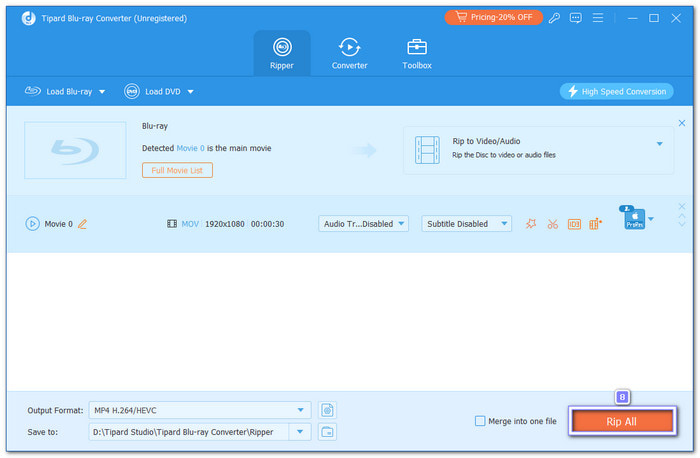
Task: Expand the Rip to Video/Audio dropdown
Action: click(x=659, y=144)
